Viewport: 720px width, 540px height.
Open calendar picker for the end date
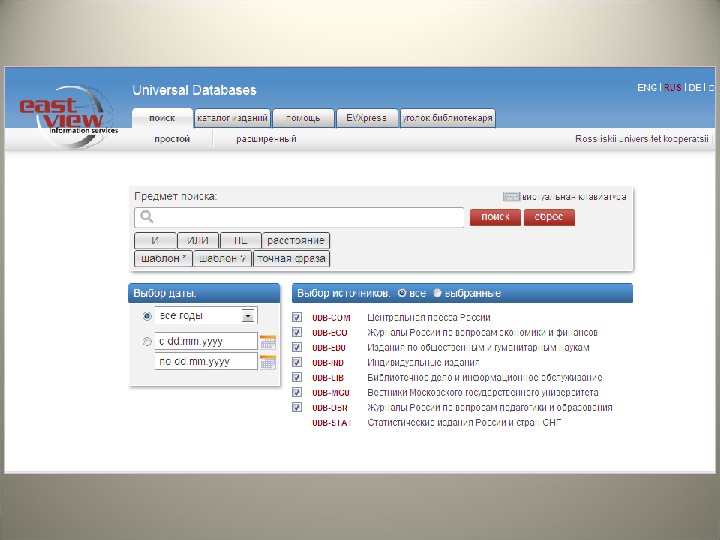pos(268,362)
